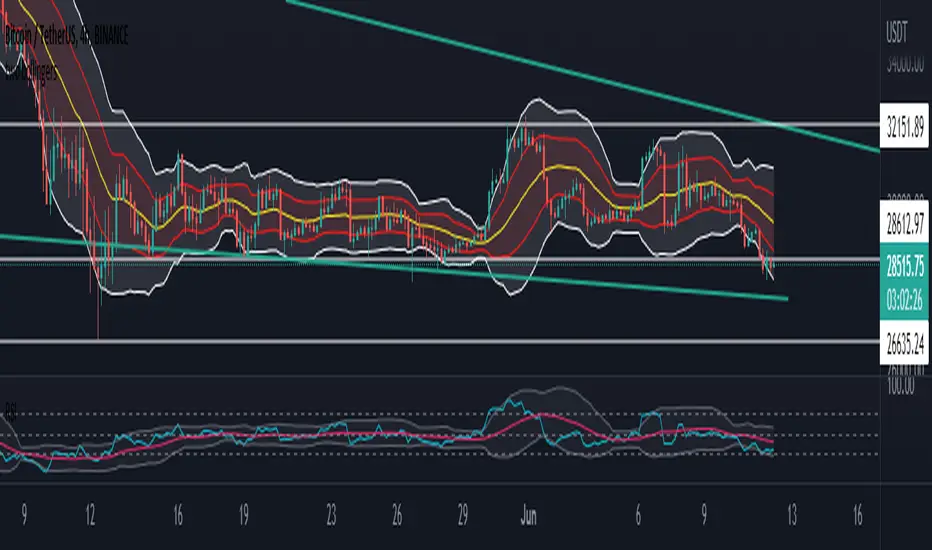The image size is (932, 550).
Task: Click the 6 date label on time axis
Action: tap(638, 516)
